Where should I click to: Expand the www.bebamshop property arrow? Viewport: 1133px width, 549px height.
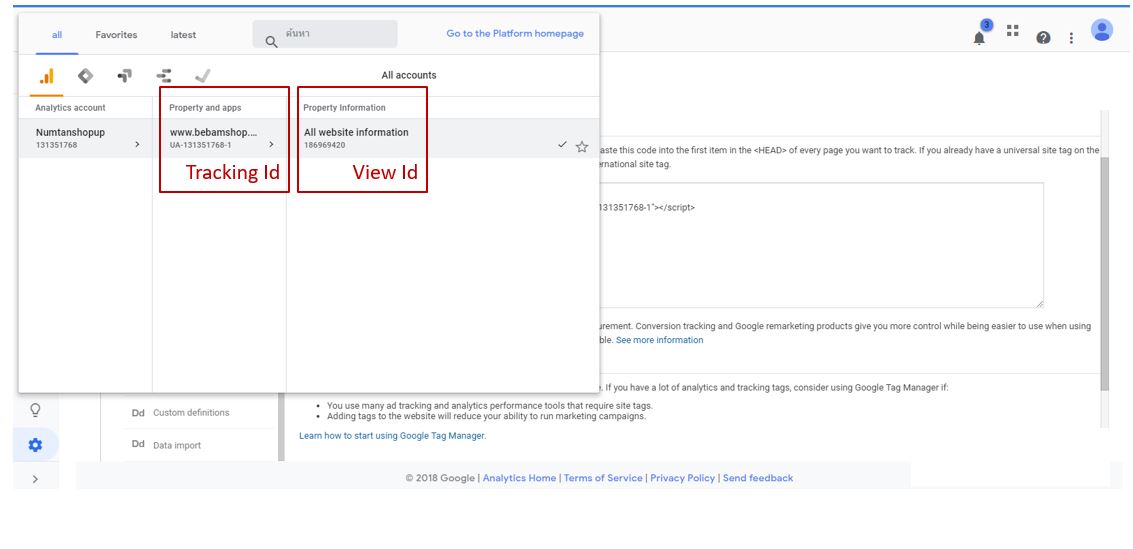pyautogui.click(x=271, y=144)
